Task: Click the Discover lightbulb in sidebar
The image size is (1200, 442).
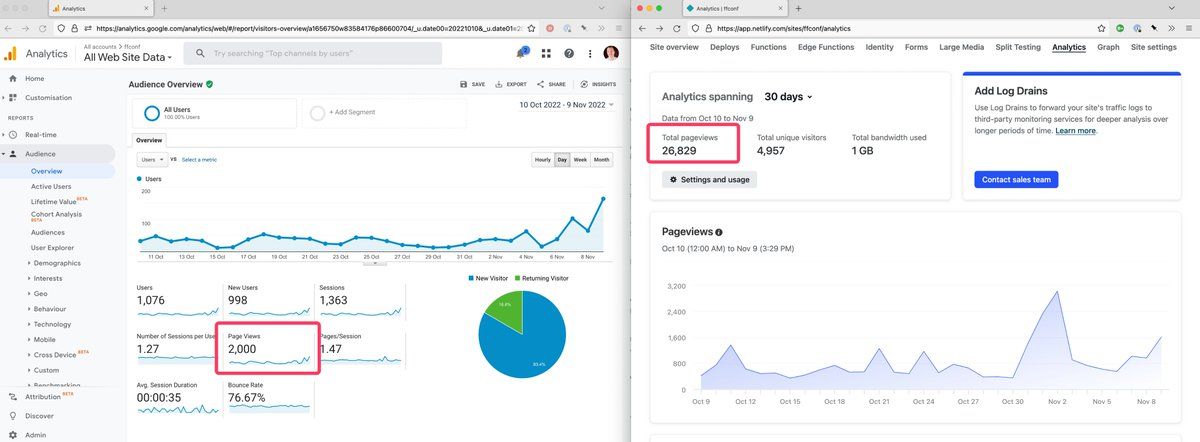Action: coord(14,415)
